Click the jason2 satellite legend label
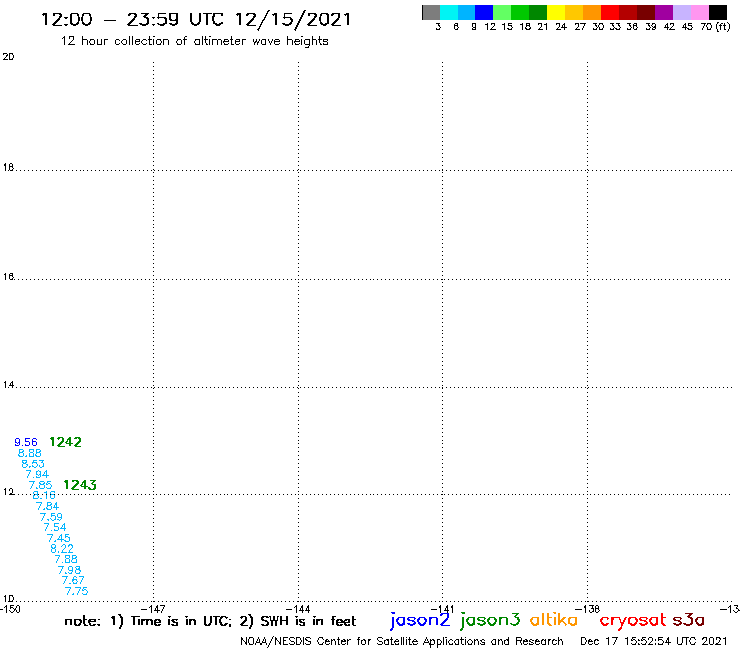Viewport: 740px width, 650px height. tap(420, 620)
